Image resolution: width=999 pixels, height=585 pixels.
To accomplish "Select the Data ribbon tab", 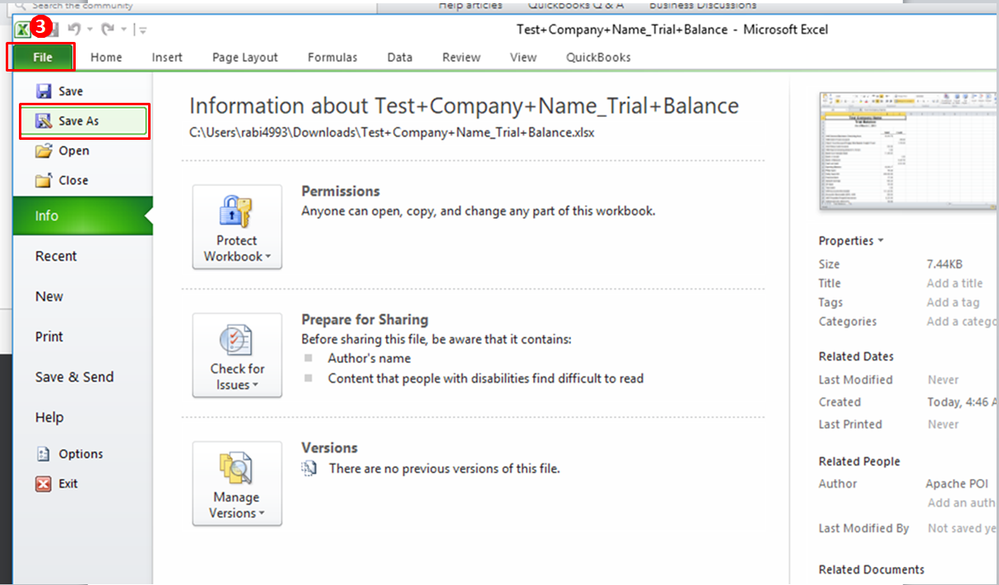I will point(399,57).
